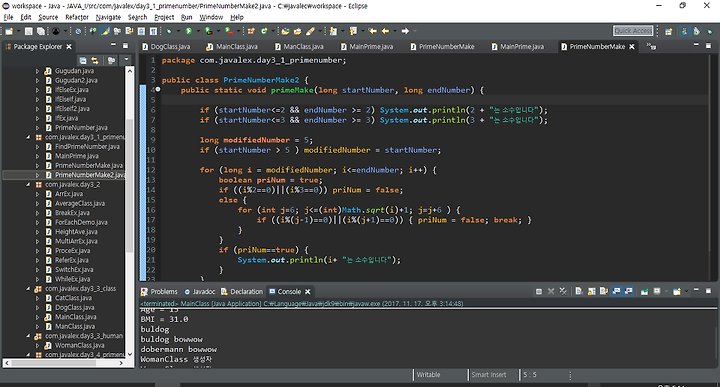Click Remove All Terminated Launches double-X icon
This screenshot has width=720, height=387.
click(563, 292)
